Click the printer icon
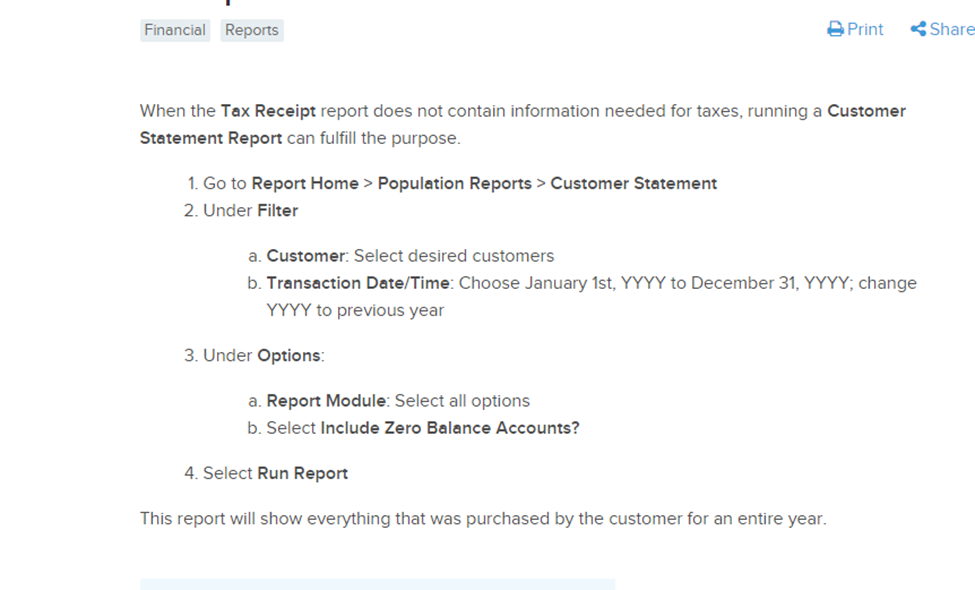This screenshot has height=590, width=975. point(836,30)
